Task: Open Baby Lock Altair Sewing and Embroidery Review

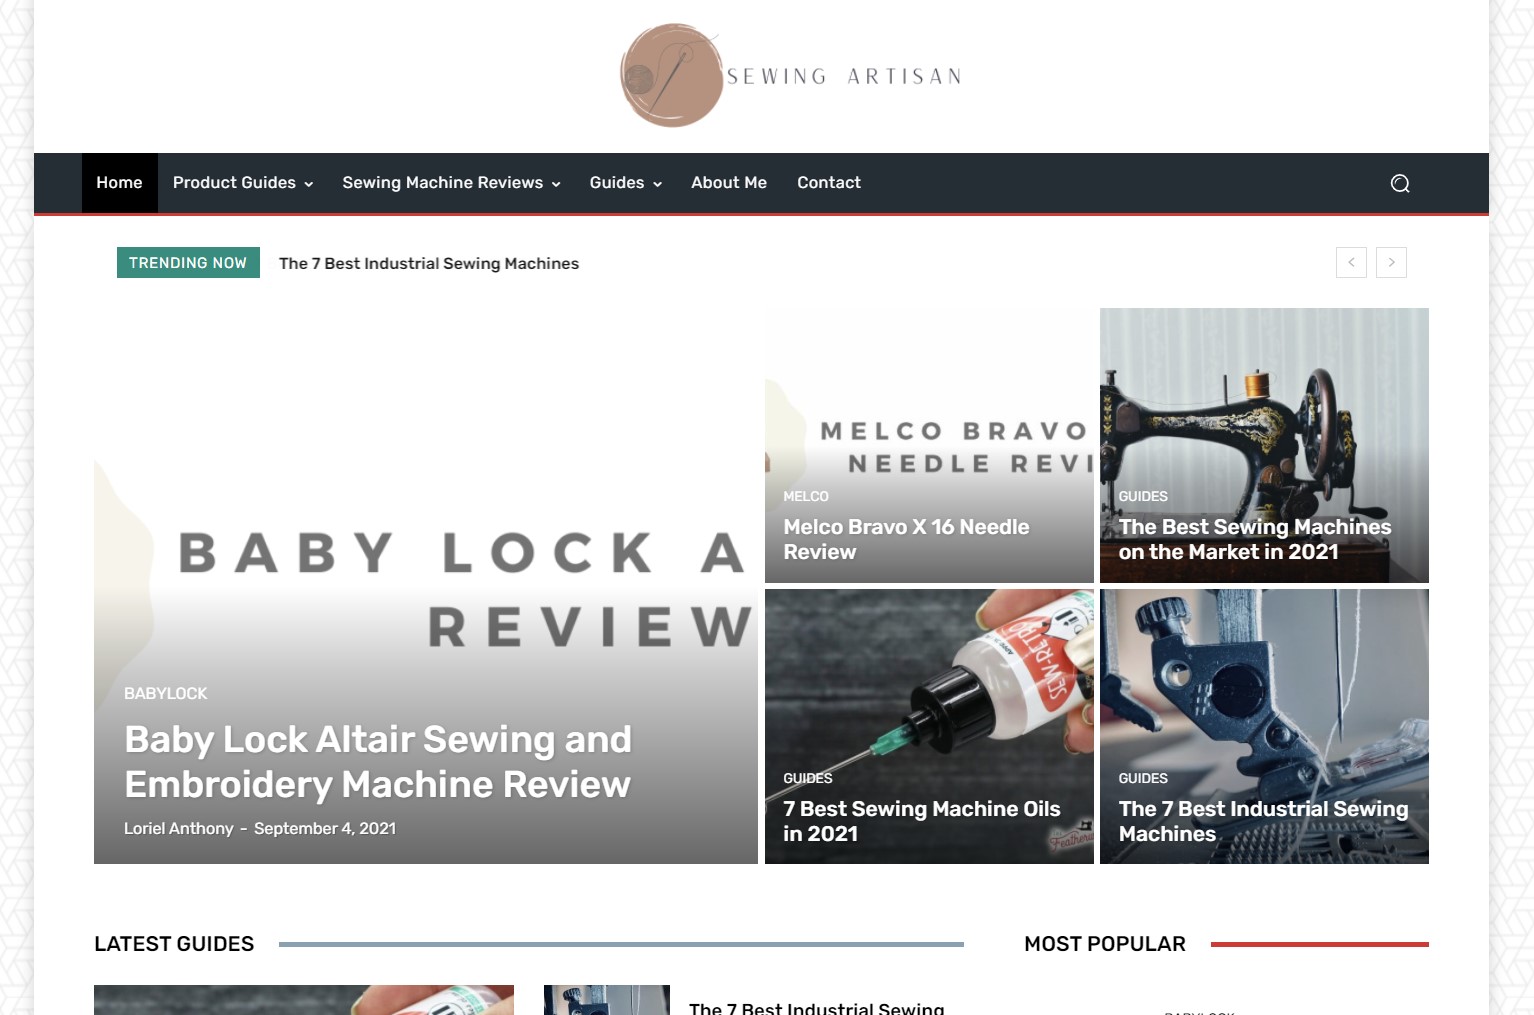Action: [378, 762]
